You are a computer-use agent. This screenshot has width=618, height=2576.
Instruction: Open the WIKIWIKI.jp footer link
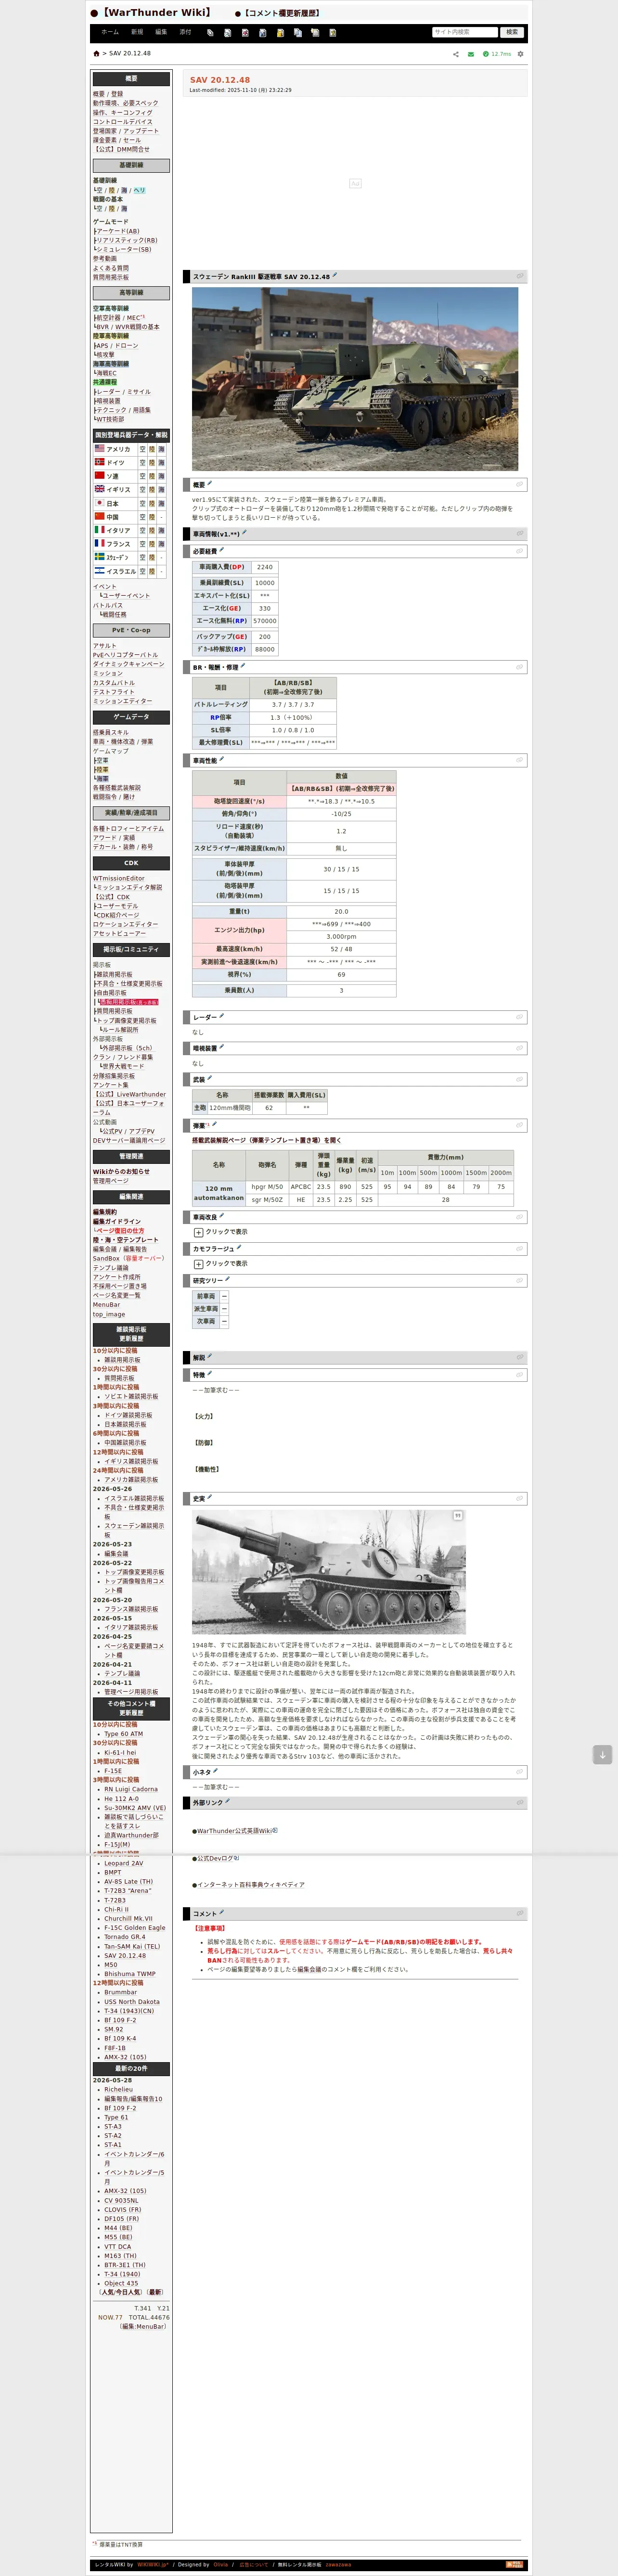154,2565
